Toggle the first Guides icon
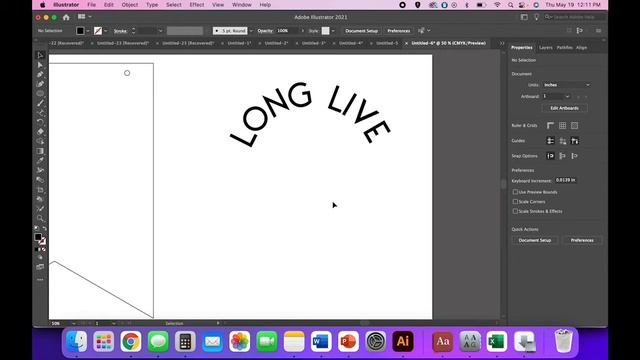This screenshot has width=640, height=360. [550, 141]
